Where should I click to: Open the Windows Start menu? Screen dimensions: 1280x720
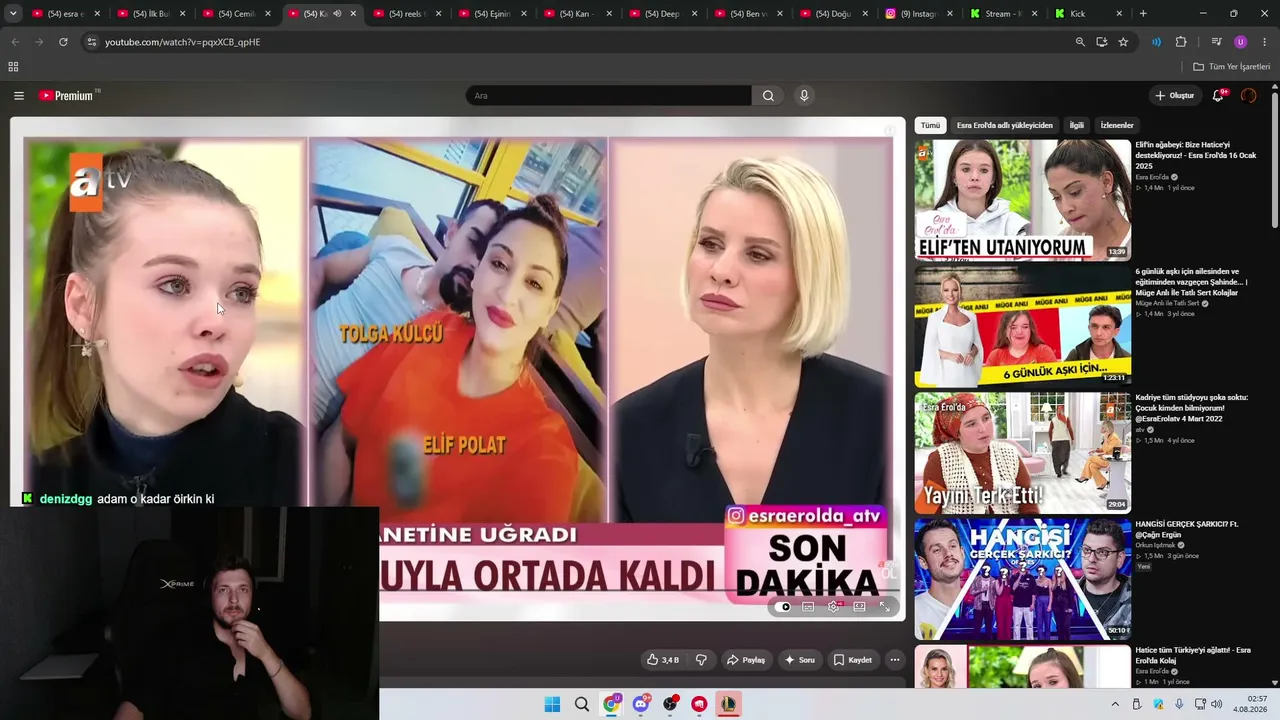point(552,704)
